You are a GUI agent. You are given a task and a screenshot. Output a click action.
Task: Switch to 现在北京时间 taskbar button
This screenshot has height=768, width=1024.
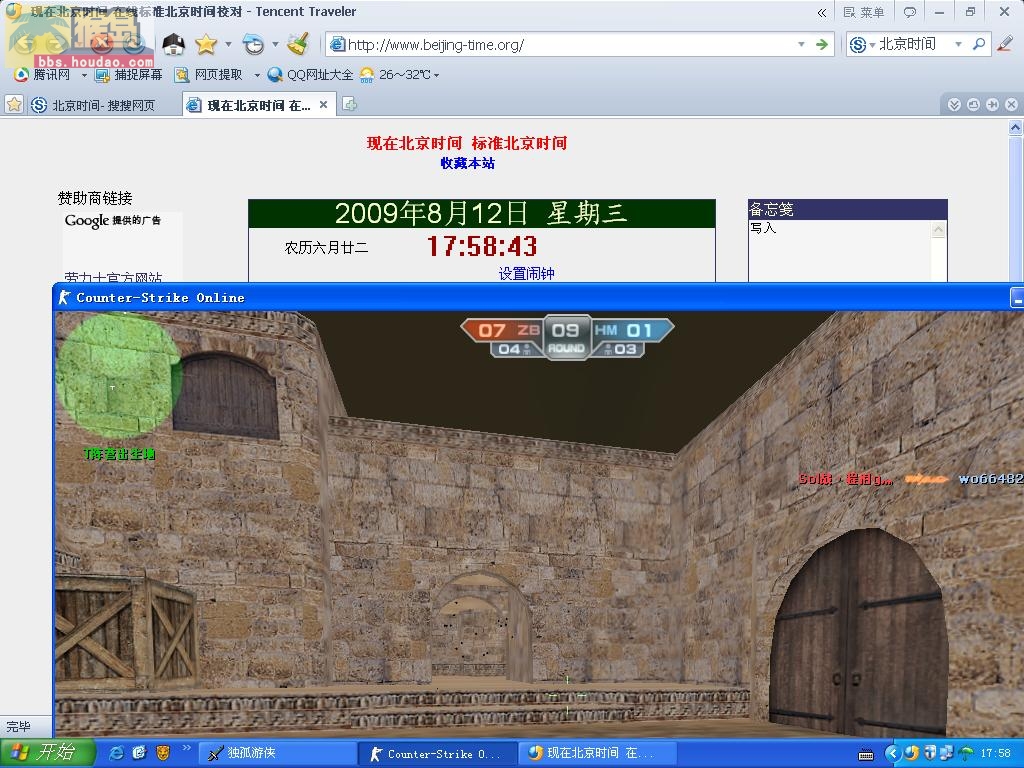coord(597,754)
